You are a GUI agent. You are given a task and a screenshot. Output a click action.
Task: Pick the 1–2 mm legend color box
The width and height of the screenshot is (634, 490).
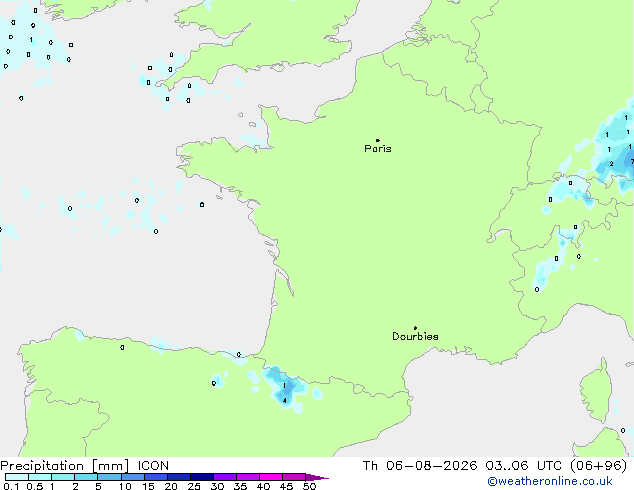coord(63,477)
